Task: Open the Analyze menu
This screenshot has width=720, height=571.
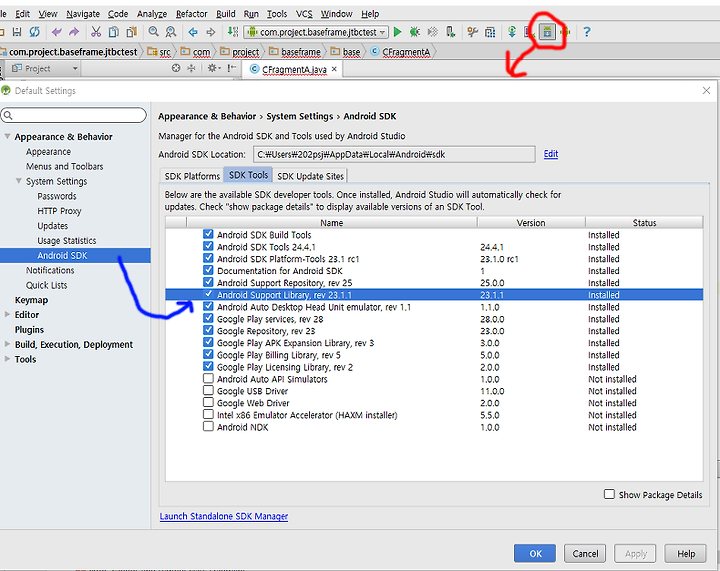Action: point(152,14)
